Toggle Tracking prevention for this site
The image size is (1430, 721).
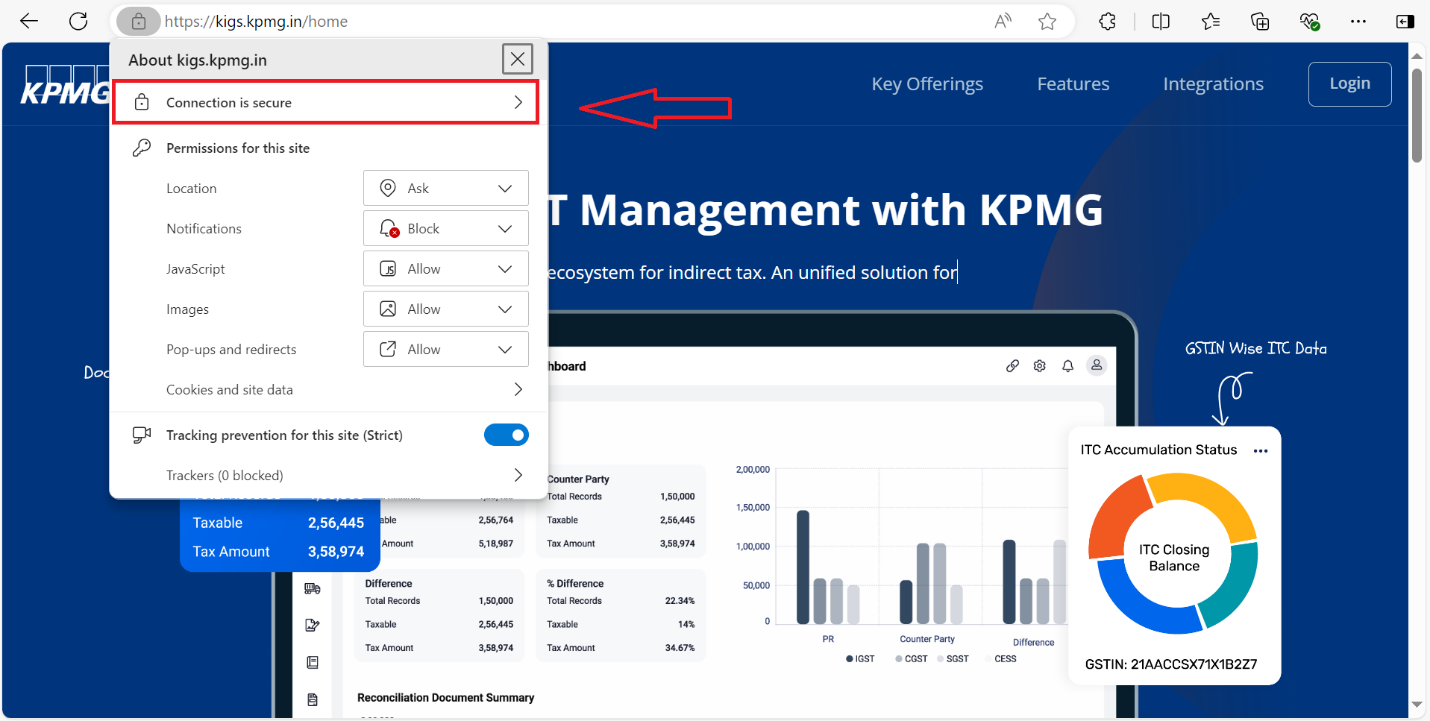(506, 435)
